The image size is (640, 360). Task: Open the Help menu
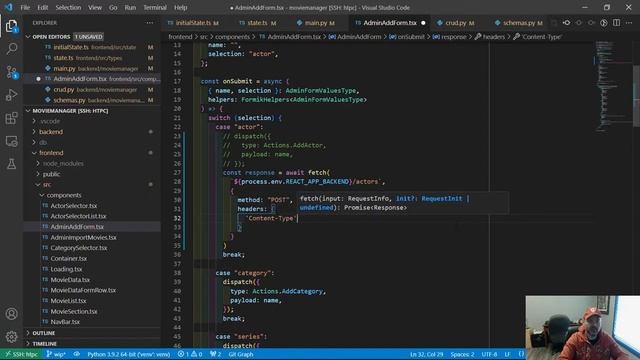(180, 7)
